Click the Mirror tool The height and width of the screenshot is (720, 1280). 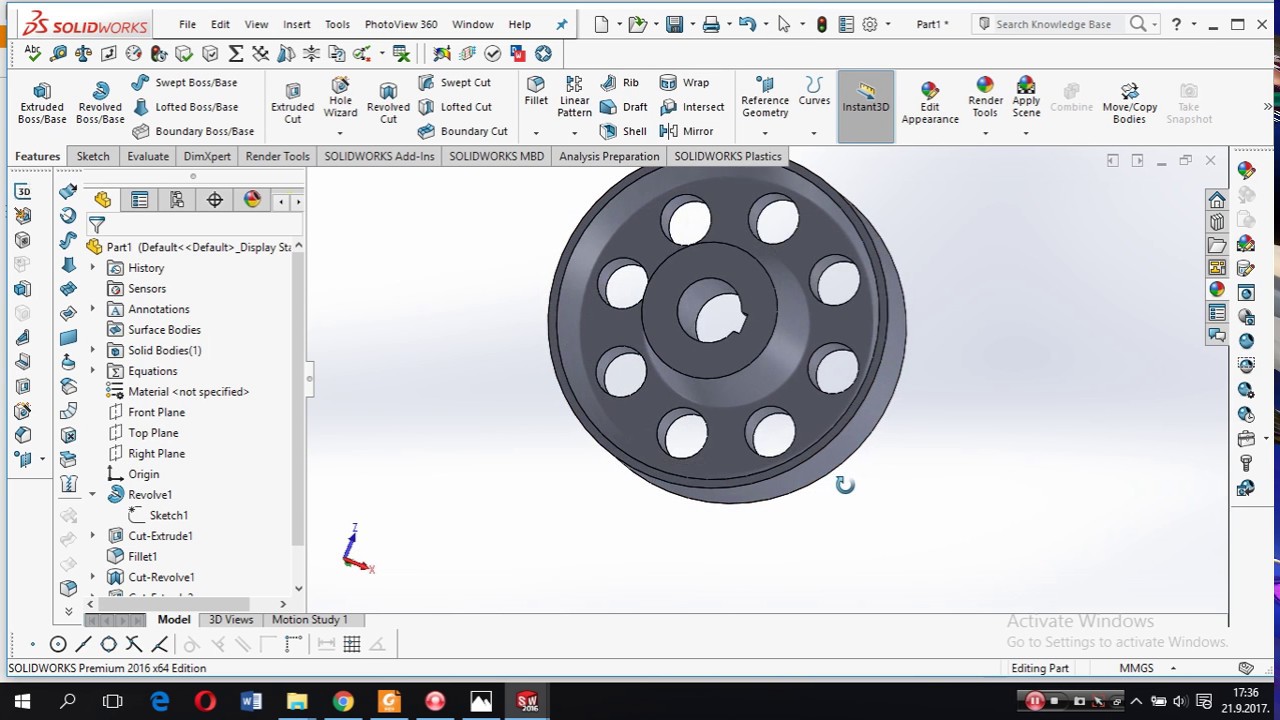pos(687,131)
